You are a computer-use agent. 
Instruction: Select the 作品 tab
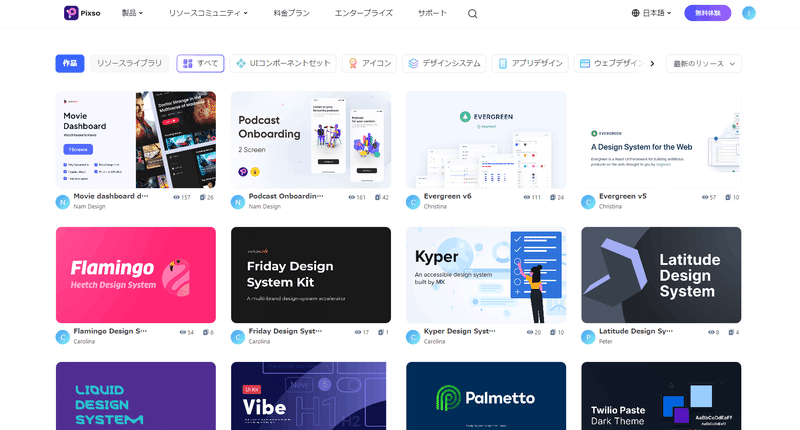70,63
